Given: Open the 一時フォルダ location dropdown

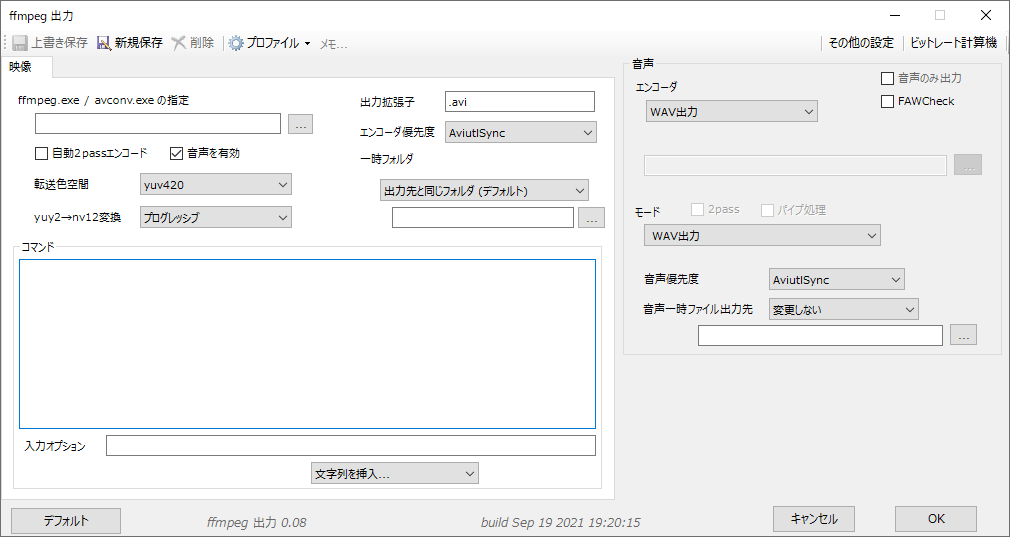Looking at the screenshot, I should pyautogui.click(x=484, y=191).
